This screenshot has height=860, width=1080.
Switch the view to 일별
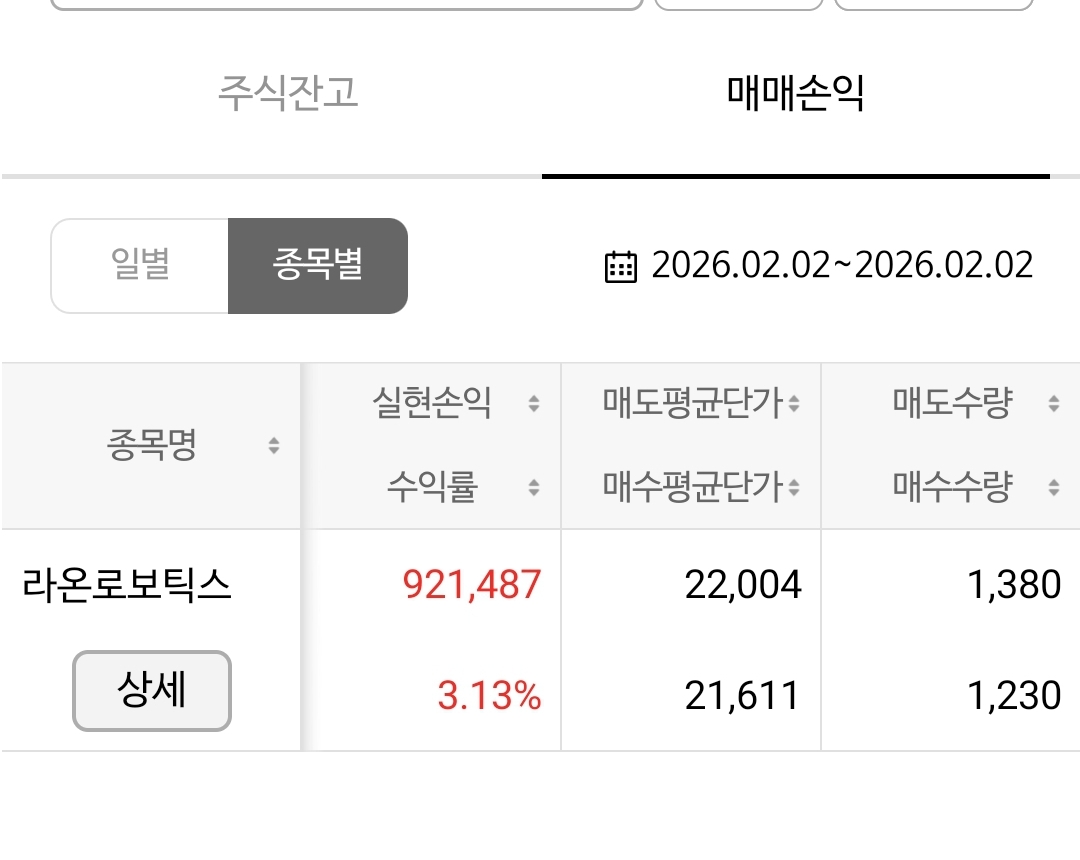(x=140, y=266)
